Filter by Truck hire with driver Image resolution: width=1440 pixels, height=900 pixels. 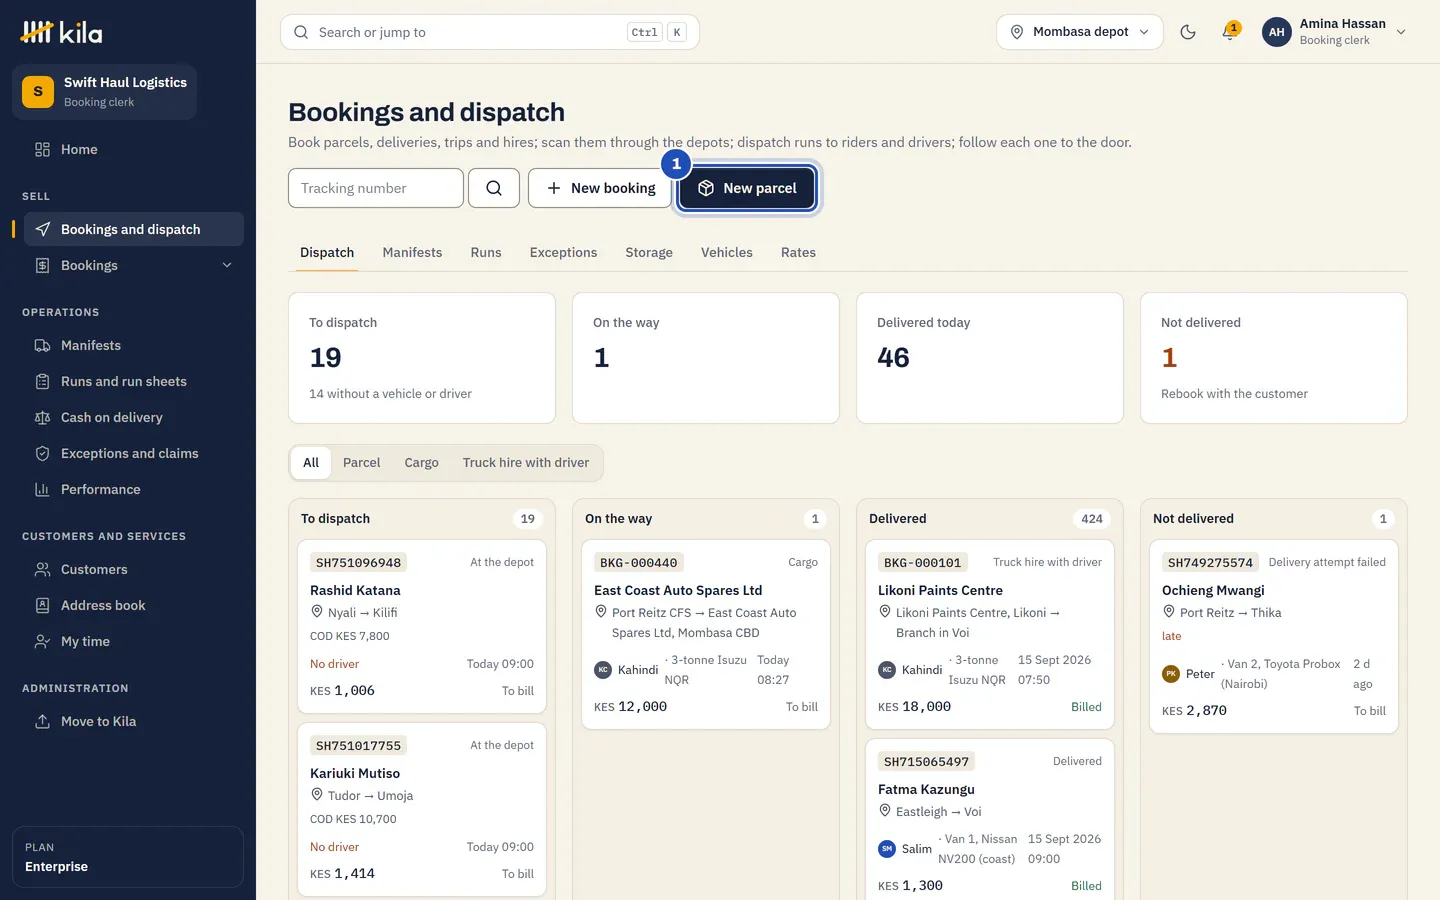pyautogui.click(x=526, y=463)
